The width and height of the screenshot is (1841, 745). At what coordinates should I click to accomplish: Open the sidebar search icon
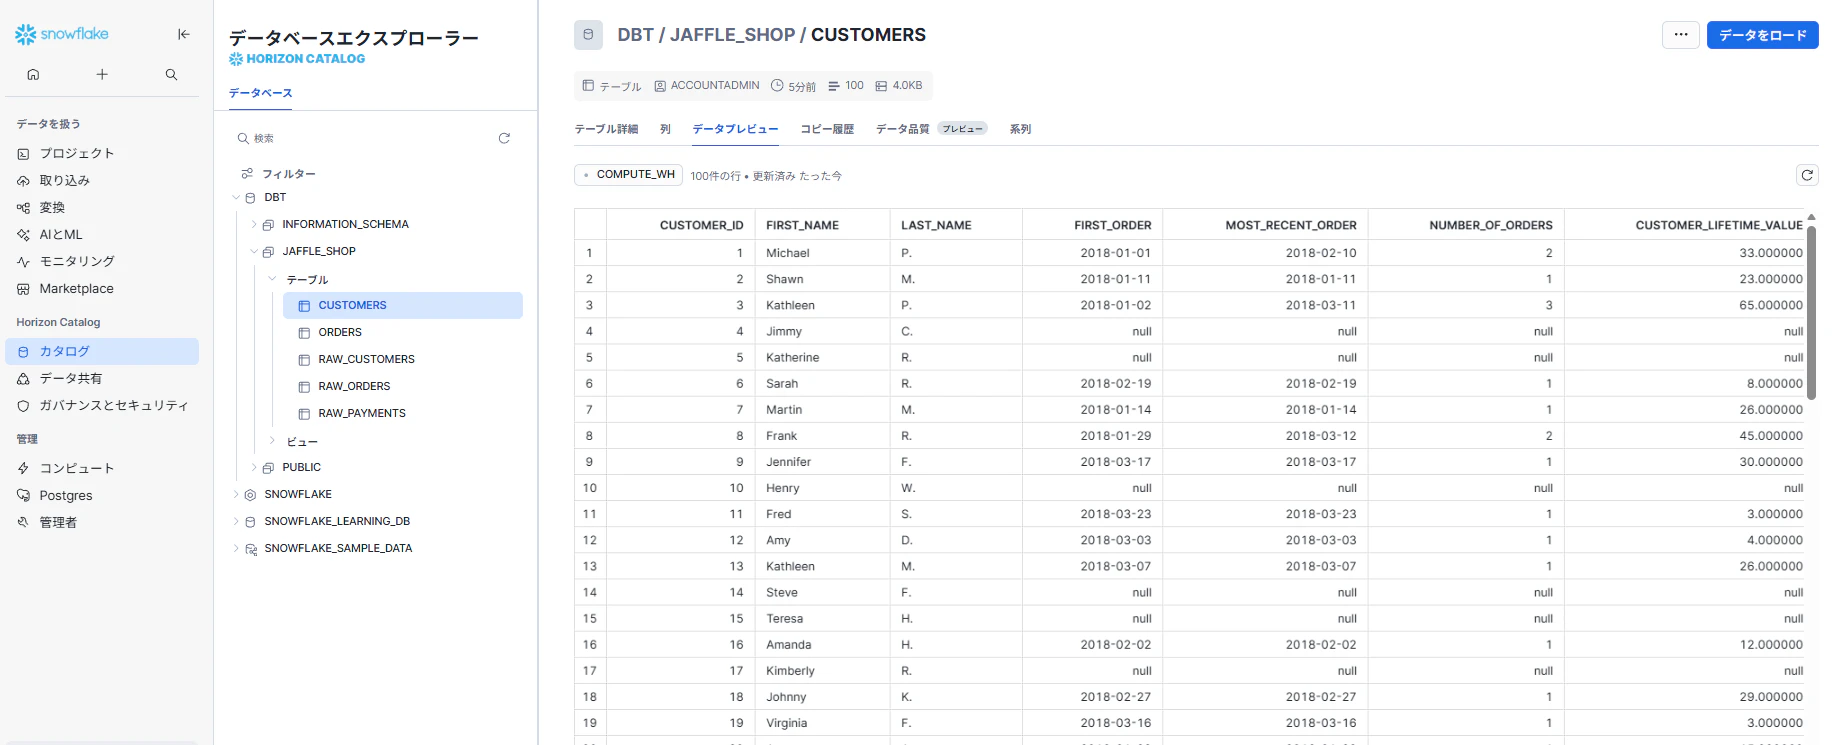click(x=171, y=74)
